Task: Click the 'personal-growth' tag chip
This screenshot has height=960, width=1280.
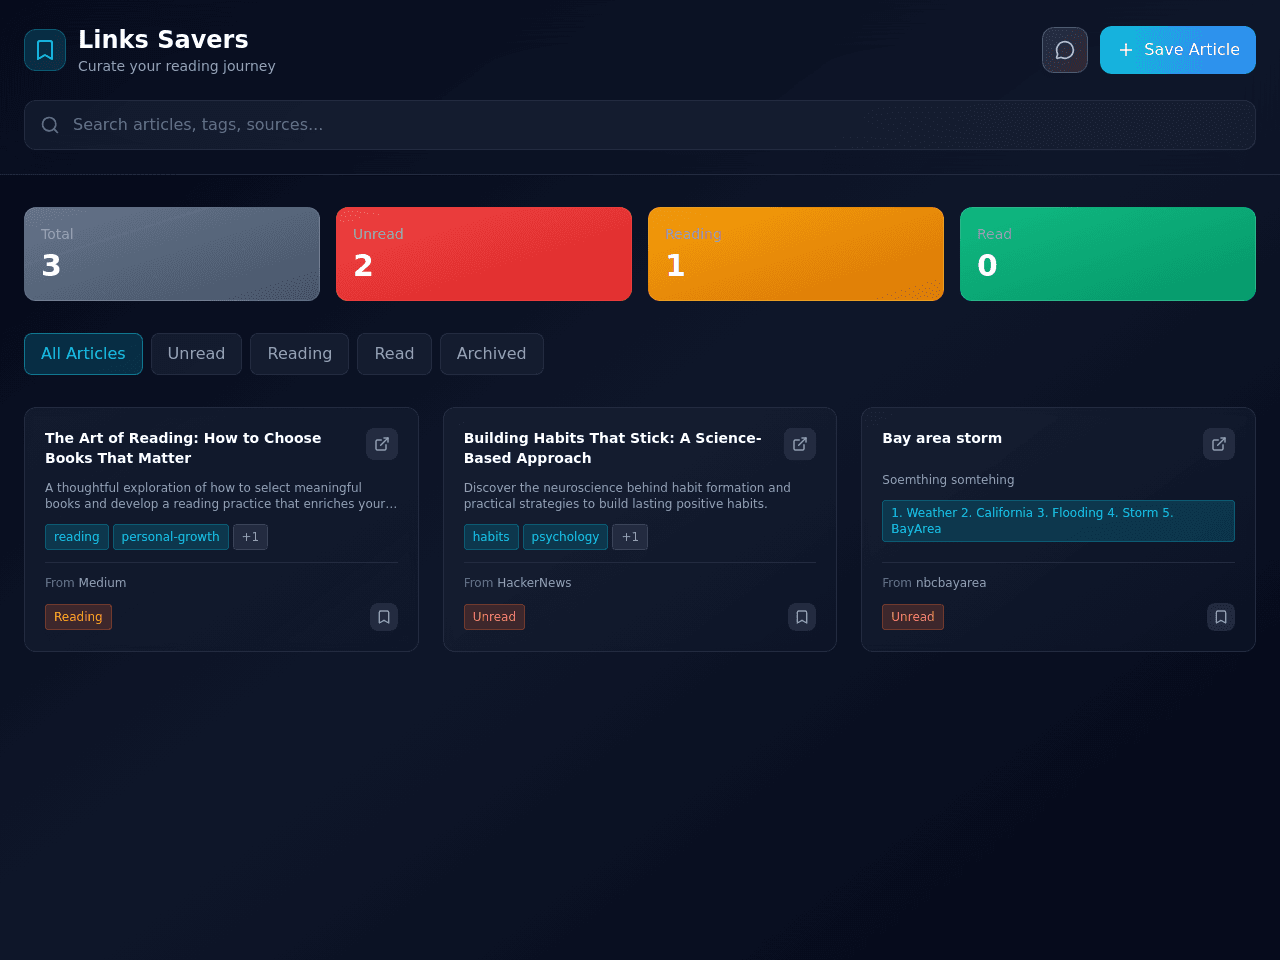Action: pos(171,537)
